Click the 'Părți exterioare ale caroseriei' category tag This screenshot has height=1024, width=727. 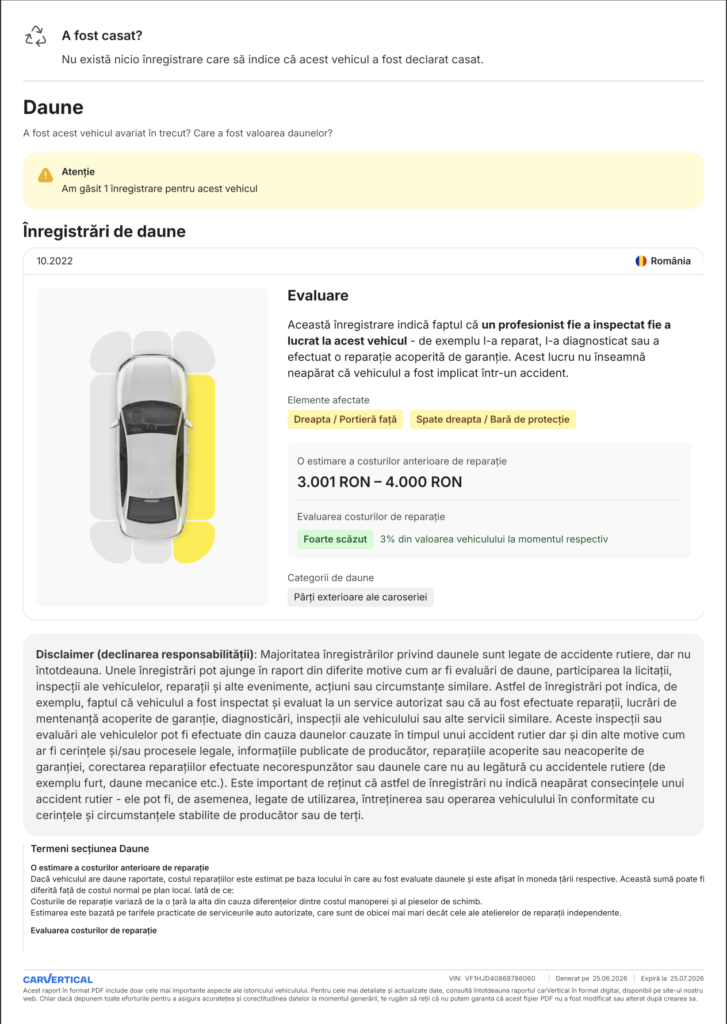(x=360, y=597)
